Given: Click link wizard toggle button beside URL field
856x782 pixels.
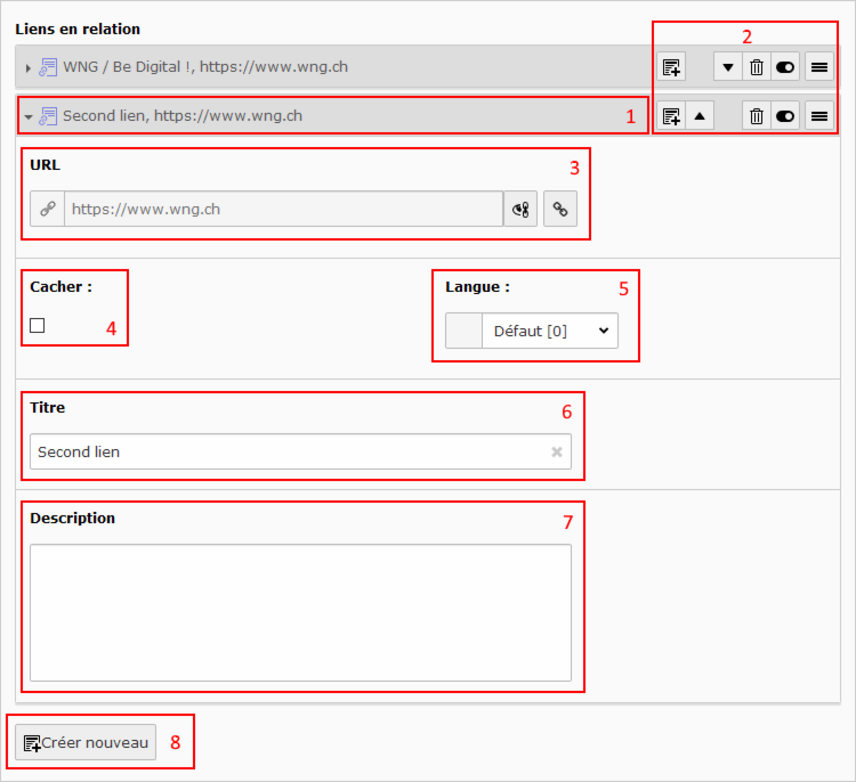Looking at the screenshot, I should pyautogui.click(x=520, y=210).
